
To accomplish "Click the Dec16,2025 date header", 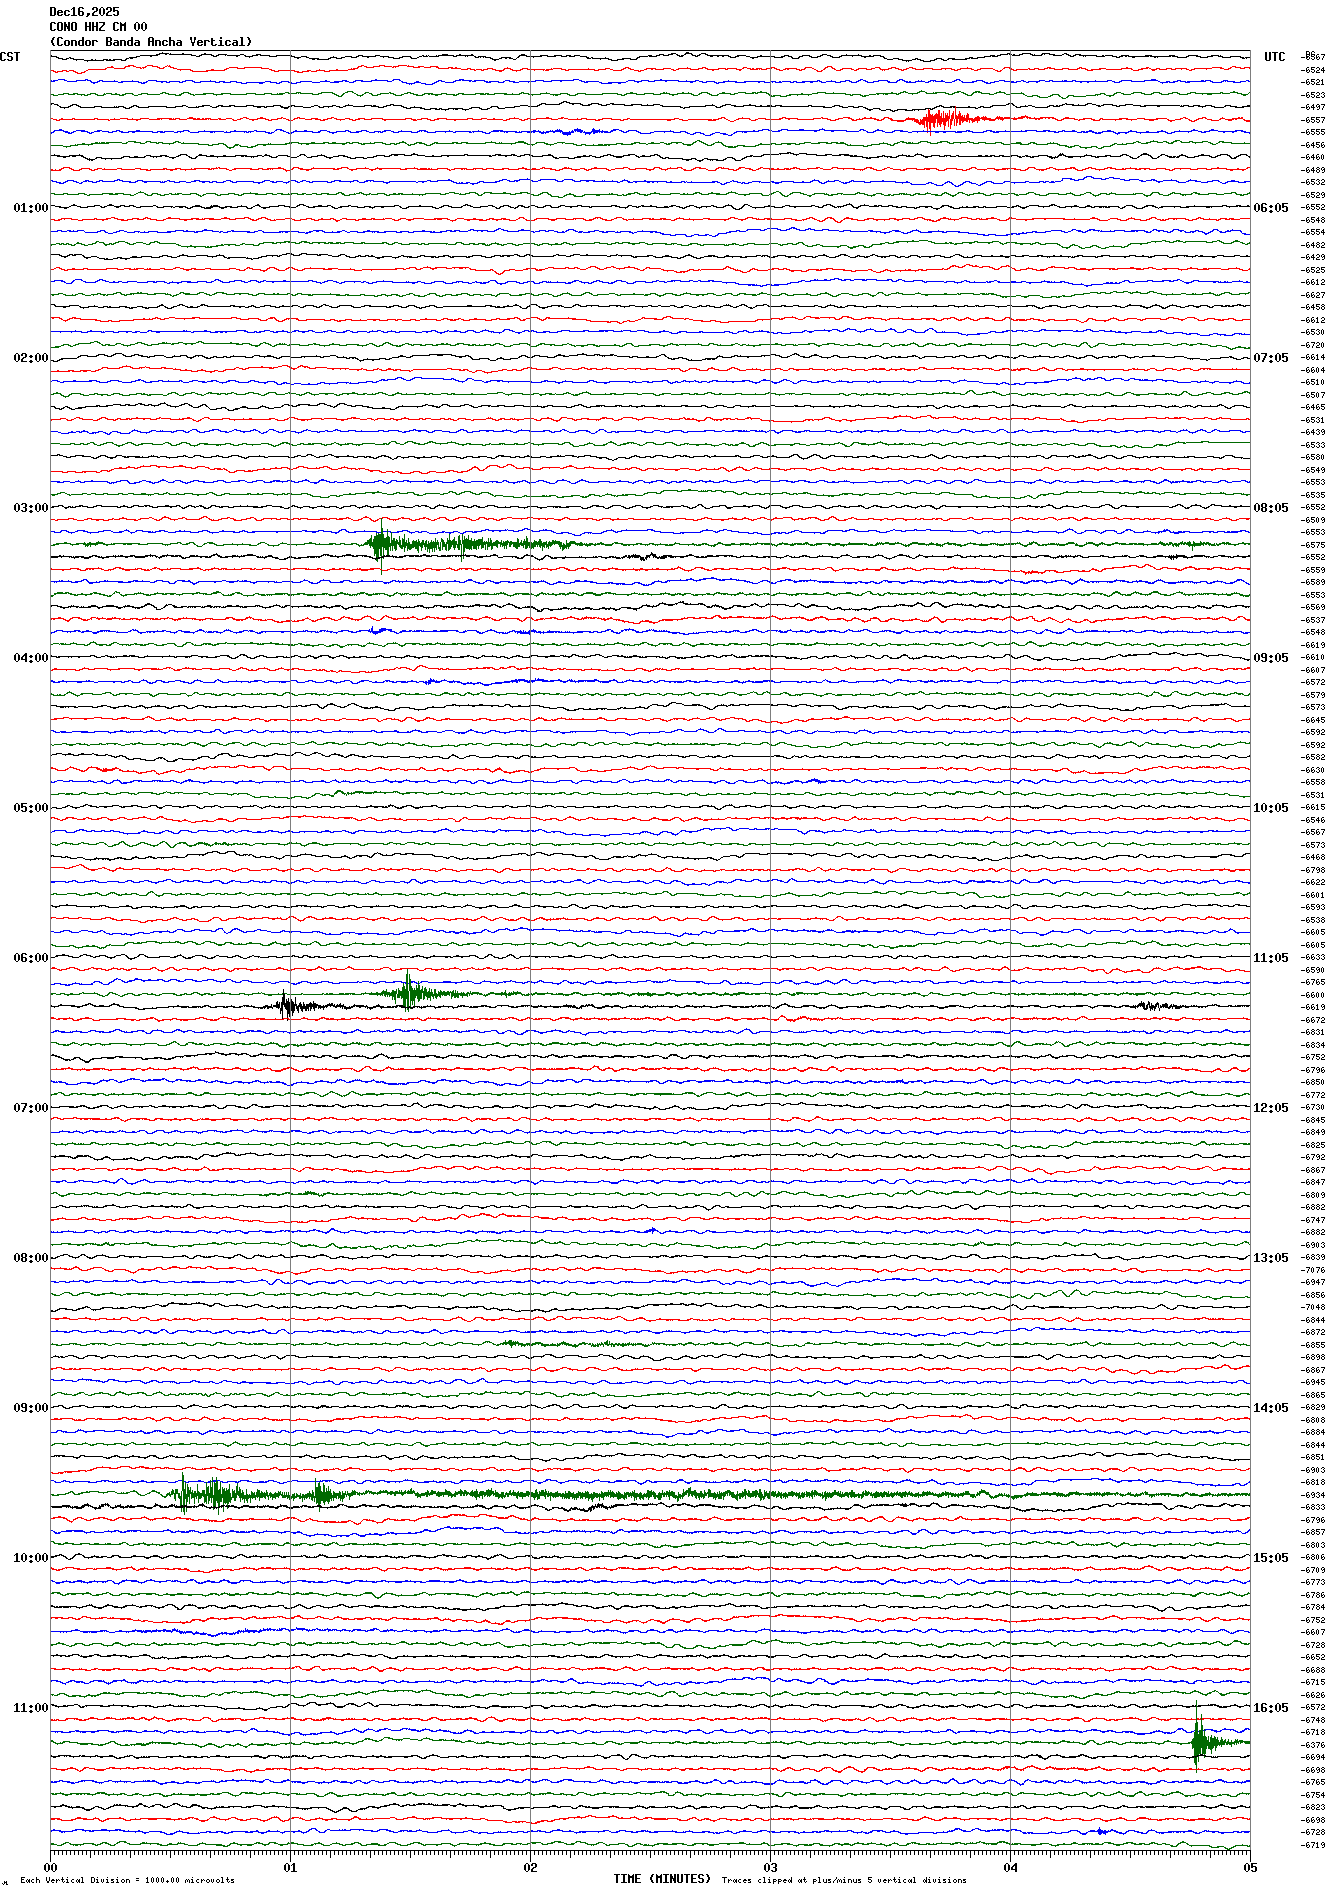I will tap(84, 12).
